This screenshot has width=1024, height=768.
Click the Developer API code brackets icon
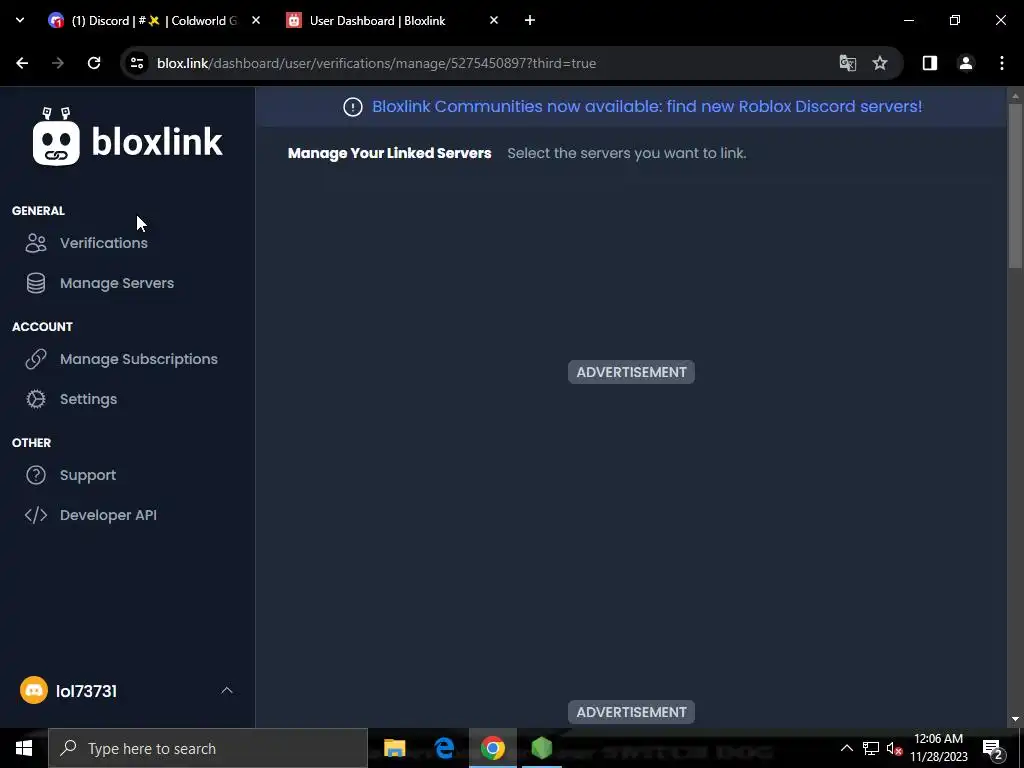[x=36, y=515]
